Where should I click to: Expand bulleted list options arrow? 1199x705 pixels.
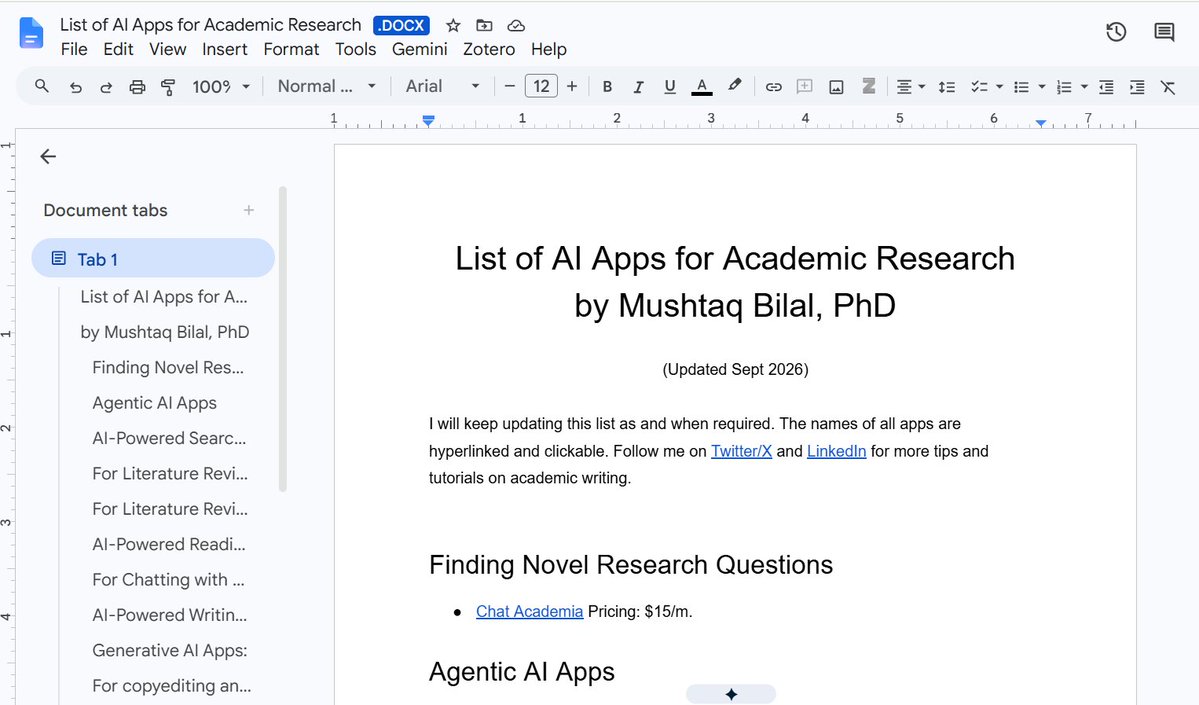1041,87
